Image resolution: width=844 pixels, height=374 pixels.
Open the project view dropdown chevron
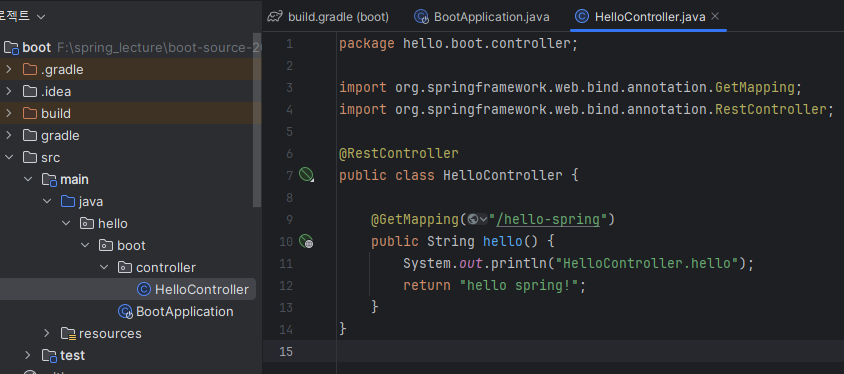[40, 17]
